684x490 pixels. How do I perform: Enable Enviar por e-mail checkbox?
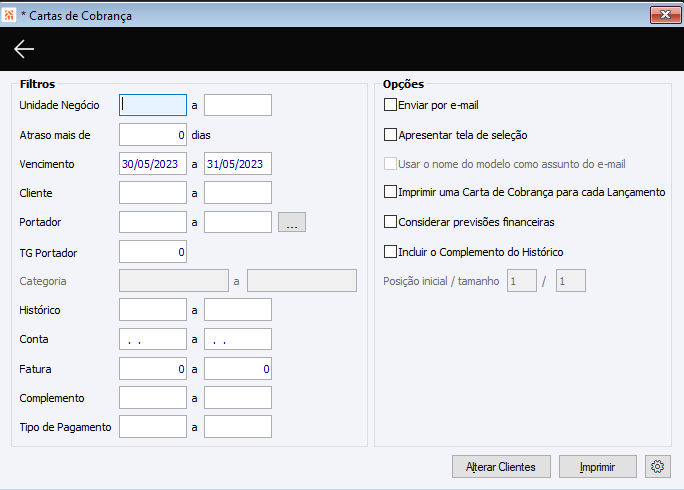coord(391,105)
